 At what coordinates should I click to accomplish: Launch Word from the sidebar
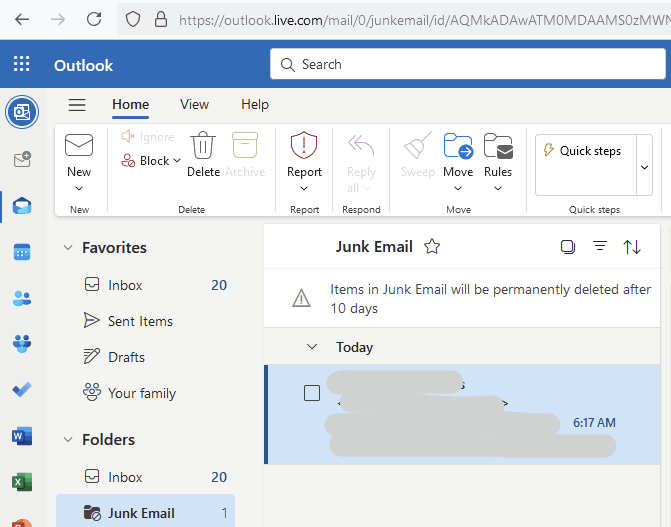22,436
